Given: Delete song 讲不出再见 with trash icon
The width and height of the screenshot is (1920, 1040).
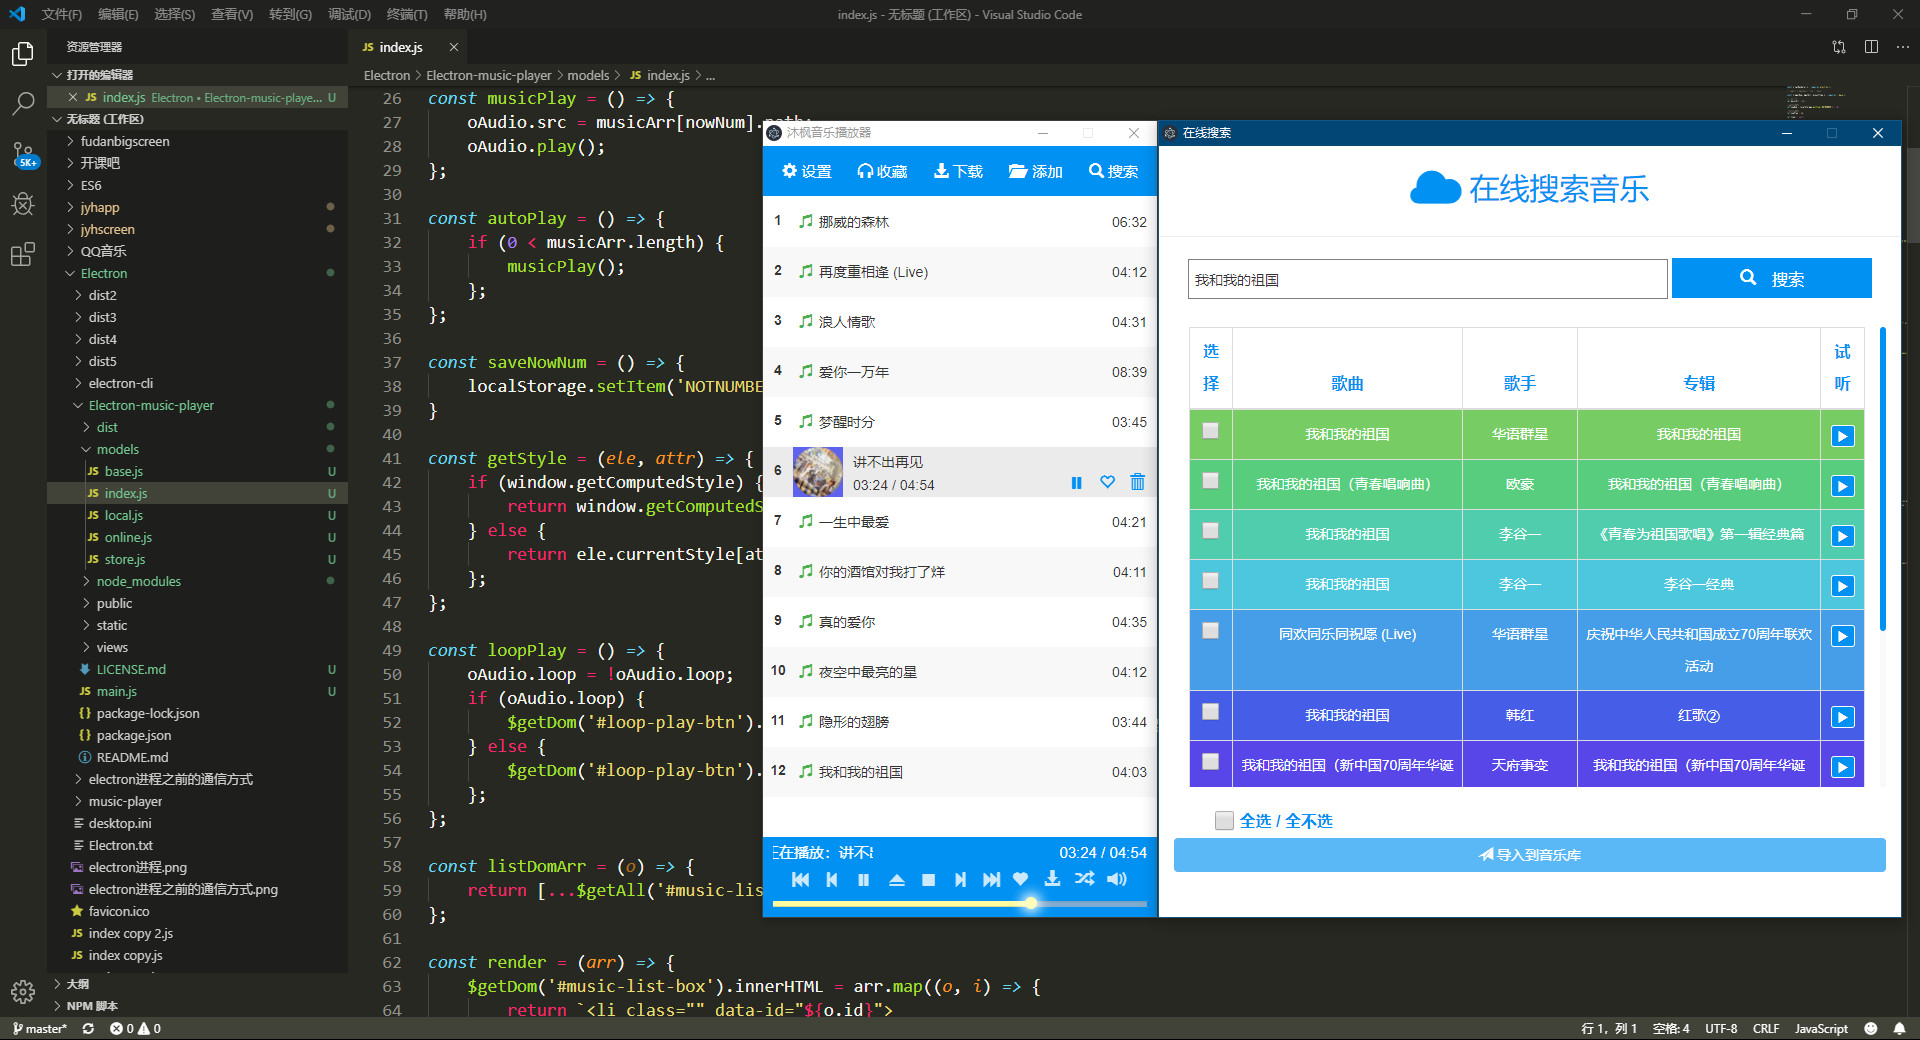Looking at the screenshot, I should (x=1137, y=482).
